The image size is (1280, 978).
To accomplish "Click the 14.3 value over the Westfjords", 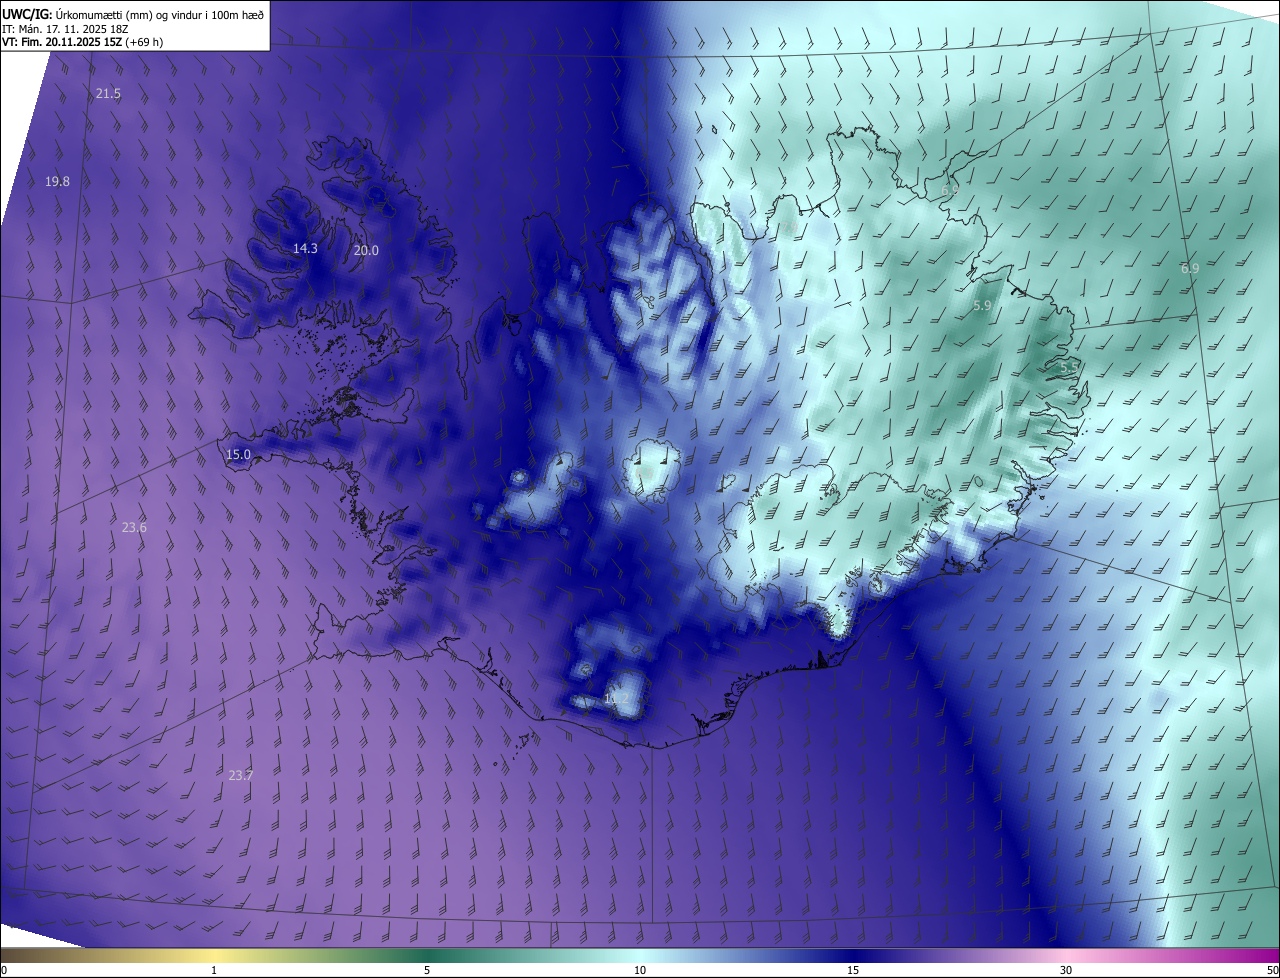I will (305, 248).
